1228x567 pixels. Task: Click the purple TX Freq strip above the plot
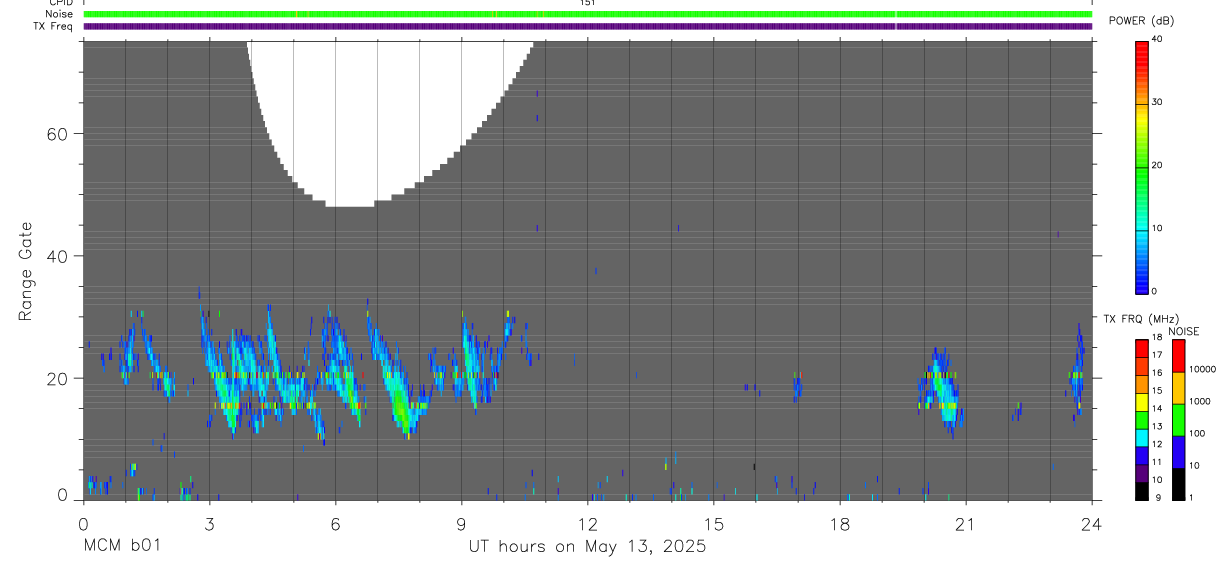(x=588, y=26)
